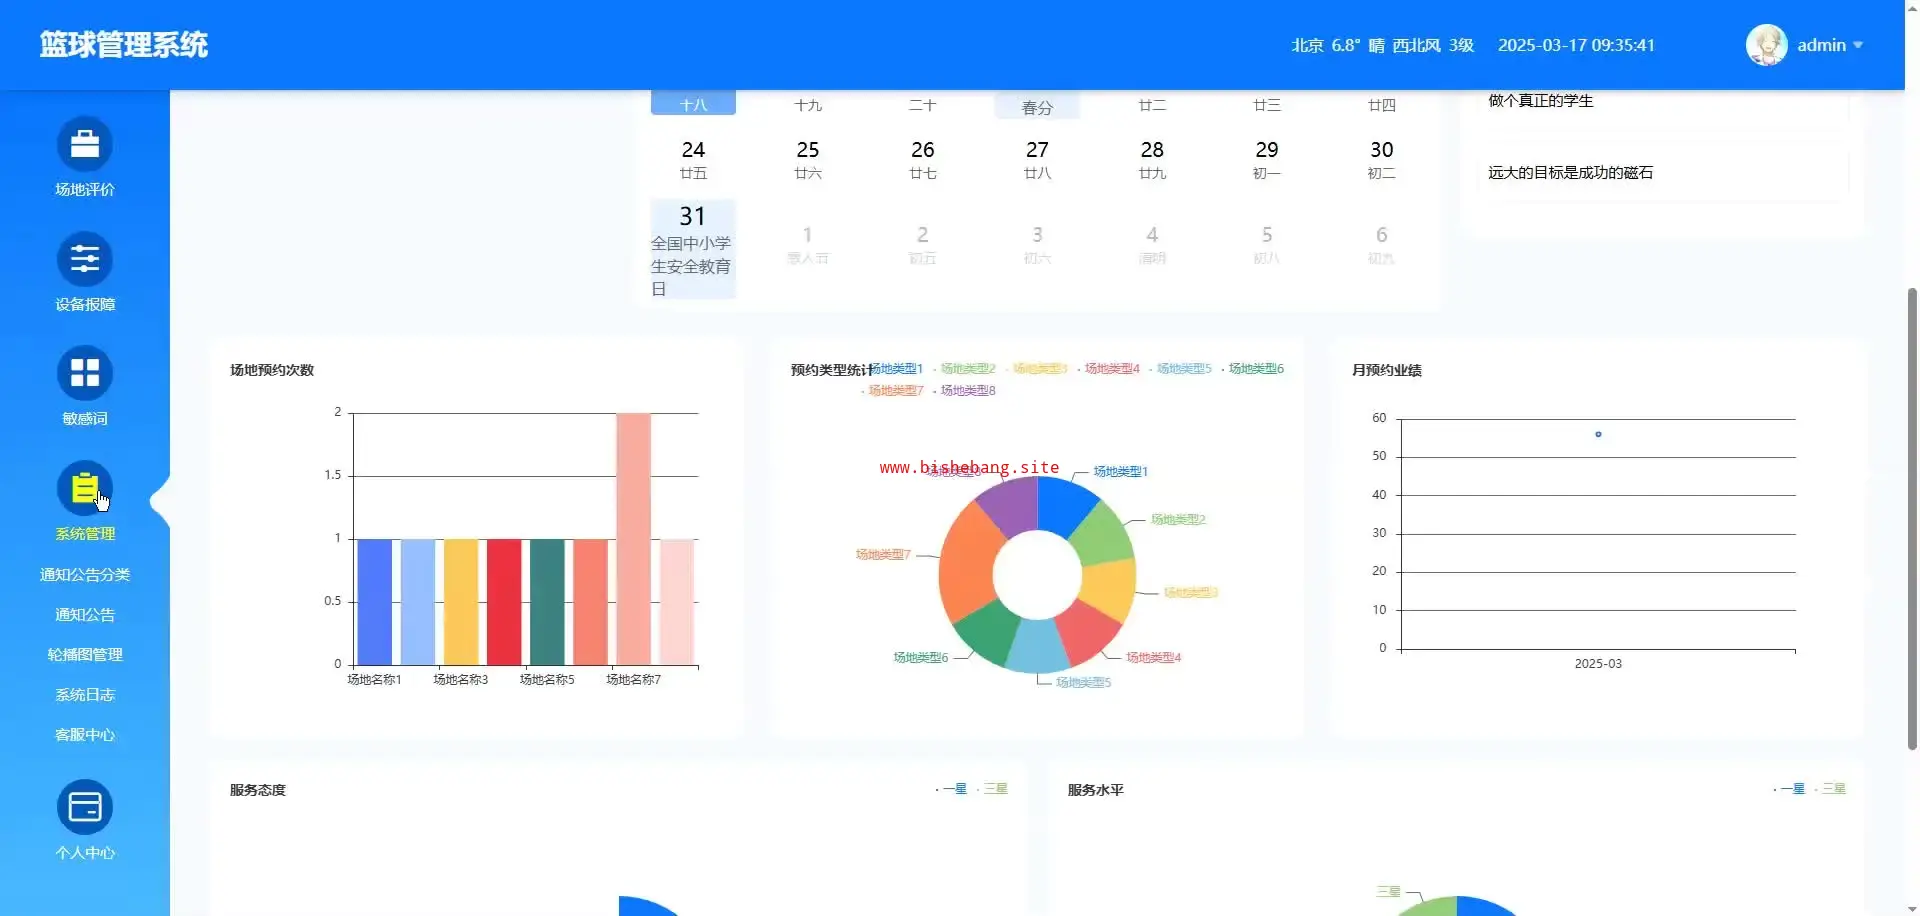Expand the admin dropdown arrow
The width and height of the screenshot is (1920, 916).
click(1858, 45)
